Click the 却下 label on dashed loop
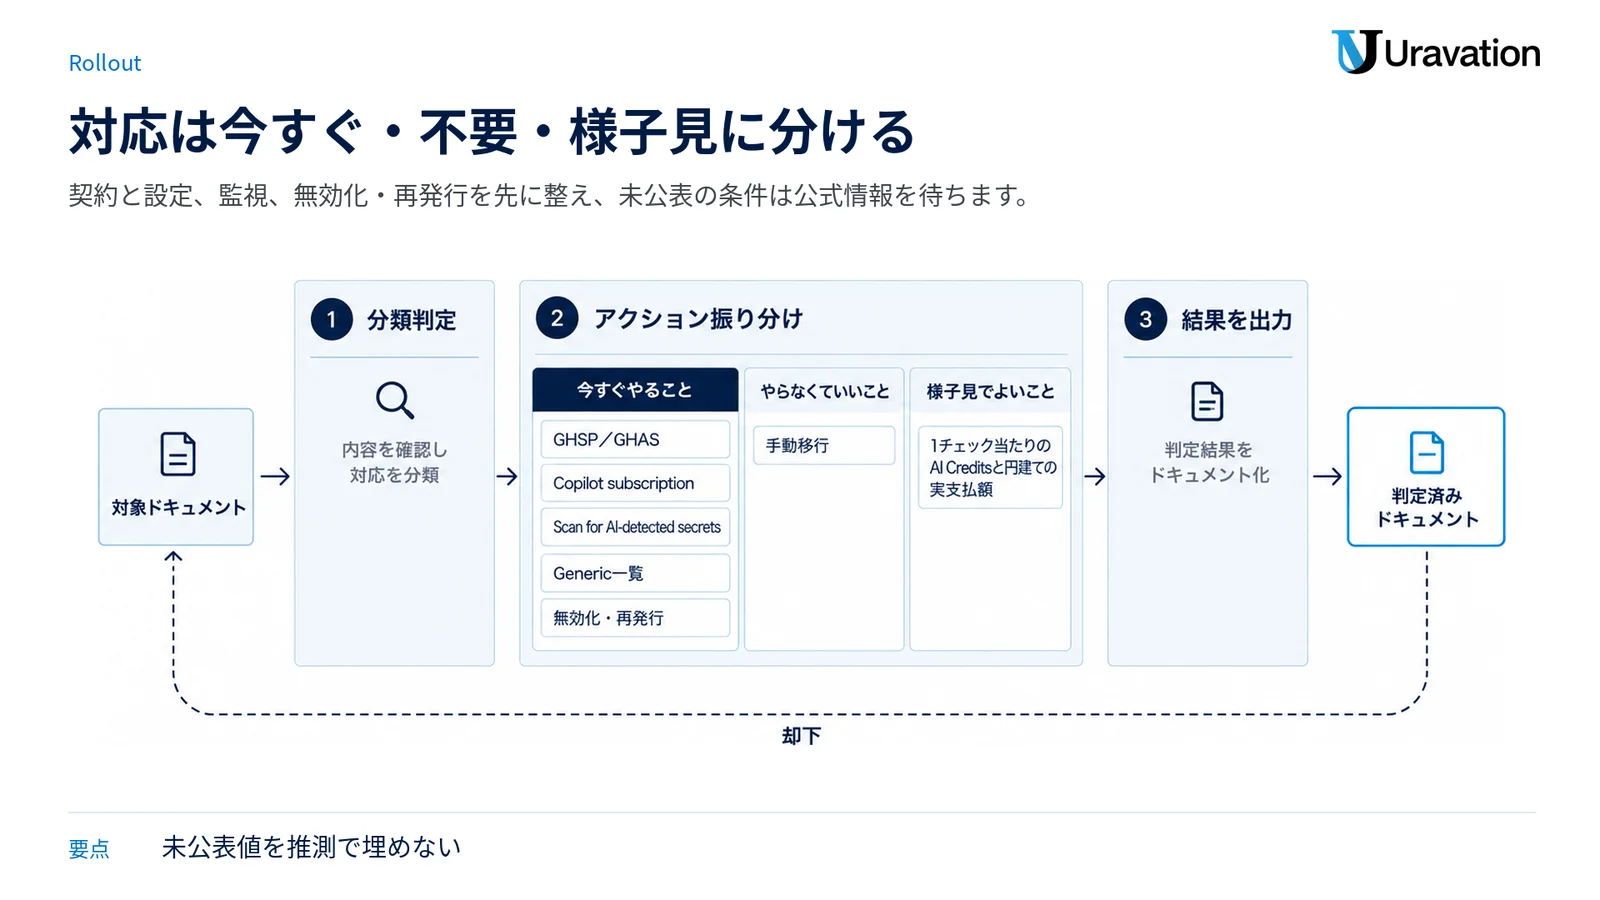Viewport: 1600px width, 900px height. (x=801, y=736)
